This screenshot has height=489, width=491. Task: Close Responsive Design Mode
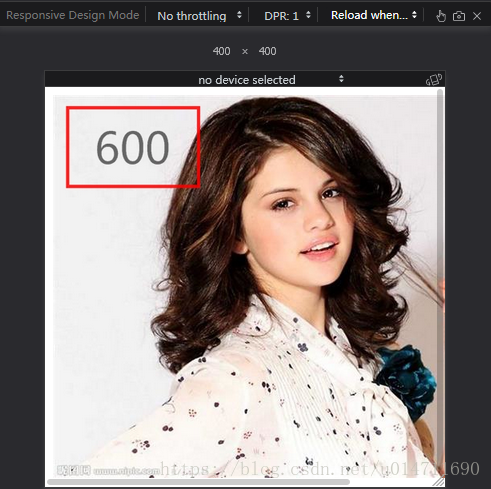point(477,16)
